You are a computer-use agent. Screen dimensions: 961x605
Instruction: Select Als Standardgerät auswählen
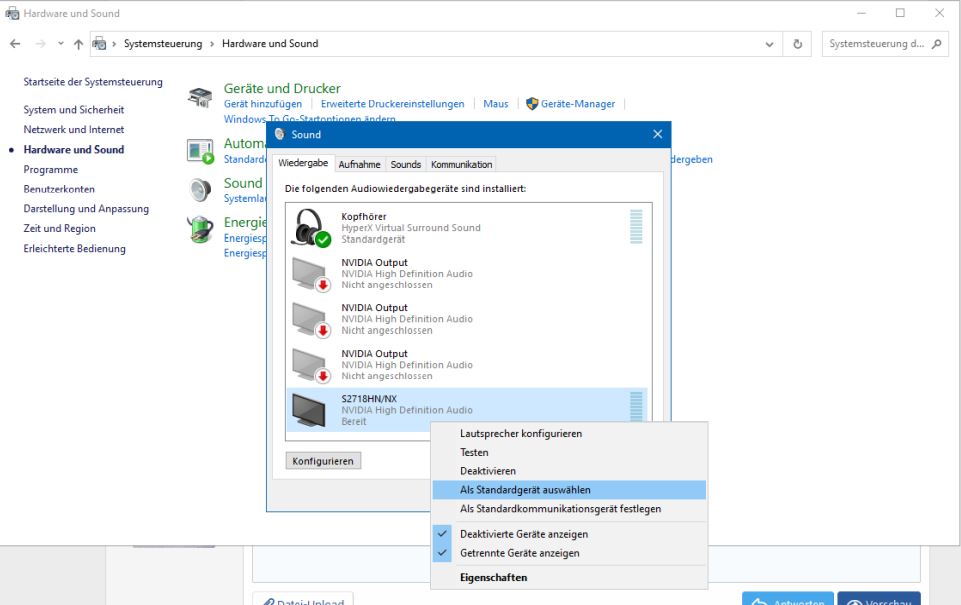(x=569, y=490)
